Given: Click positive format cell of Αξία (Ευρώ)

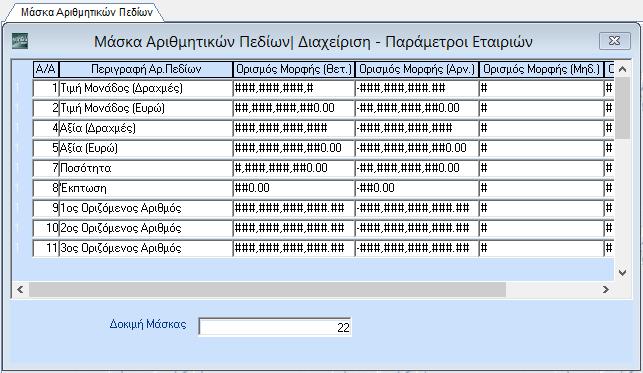Looking at the screenshot, I should [x=294, y=148].
